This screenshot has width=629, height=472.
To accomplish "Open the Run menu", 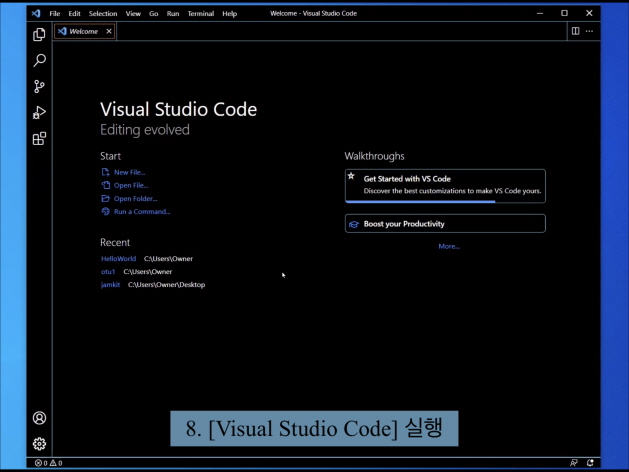I will [x=173, y=14].
